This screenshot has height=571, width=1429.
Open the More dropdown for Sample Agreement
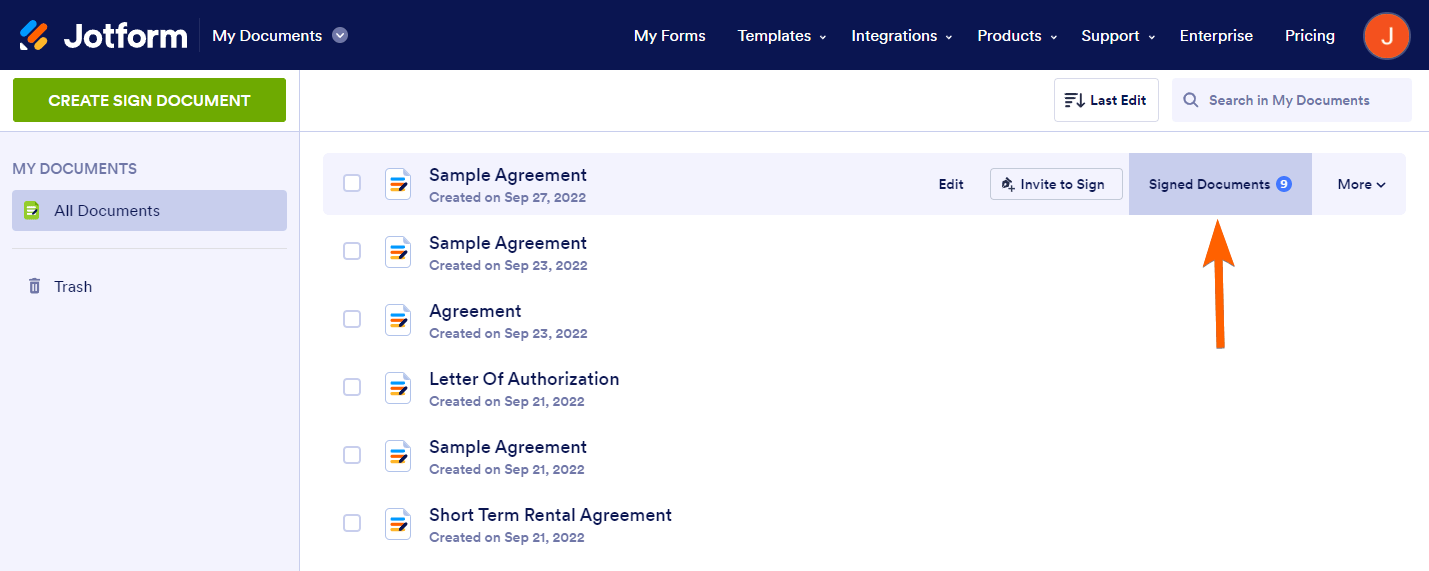(x=1361, y=184)
